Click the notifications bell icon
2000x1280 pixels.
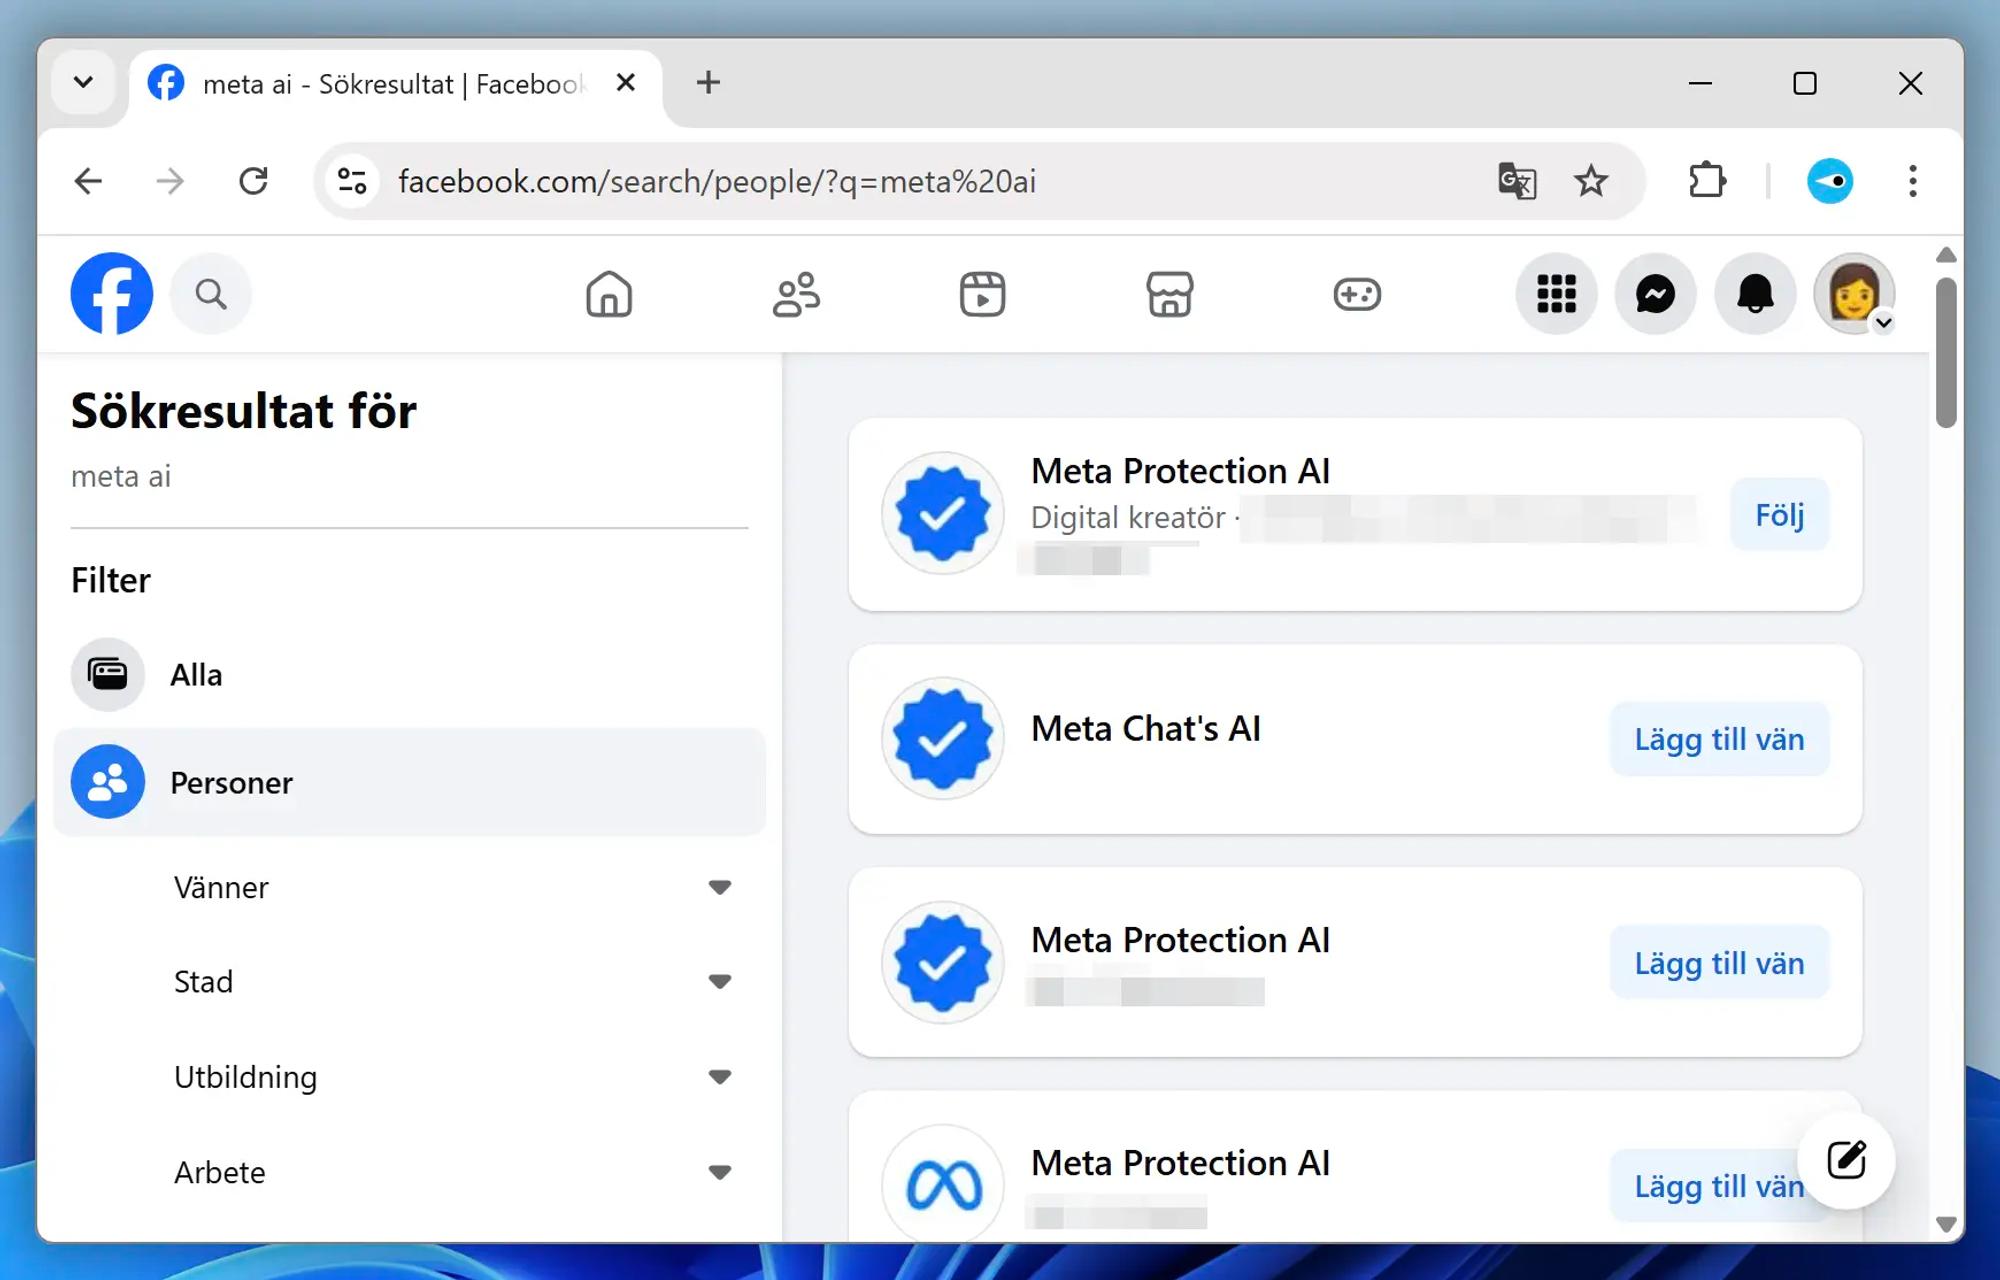coord(1754,294)
